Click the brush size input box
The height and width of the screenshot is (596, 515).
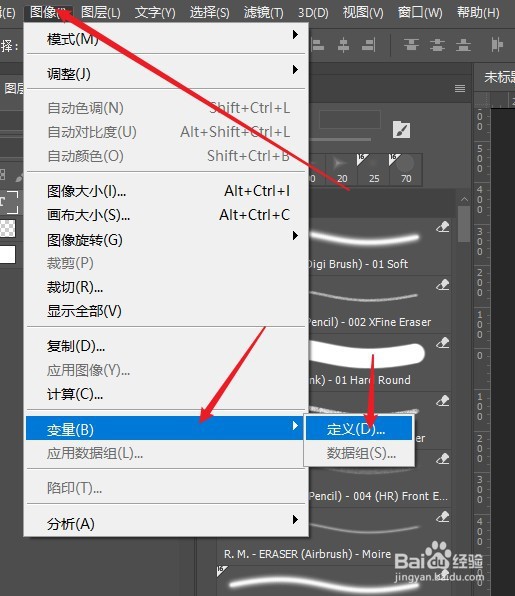click(350, 120)
